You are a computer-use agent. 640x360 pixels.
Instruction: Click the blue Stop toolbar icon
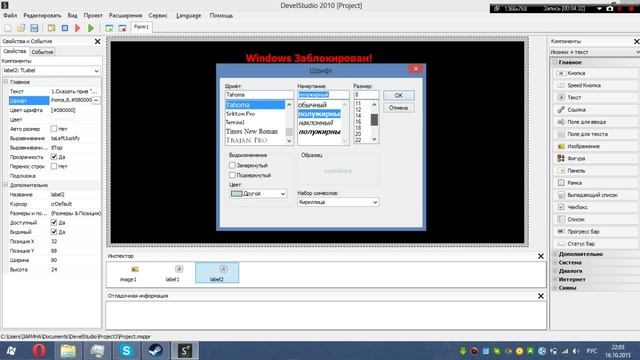coord(65,28)
